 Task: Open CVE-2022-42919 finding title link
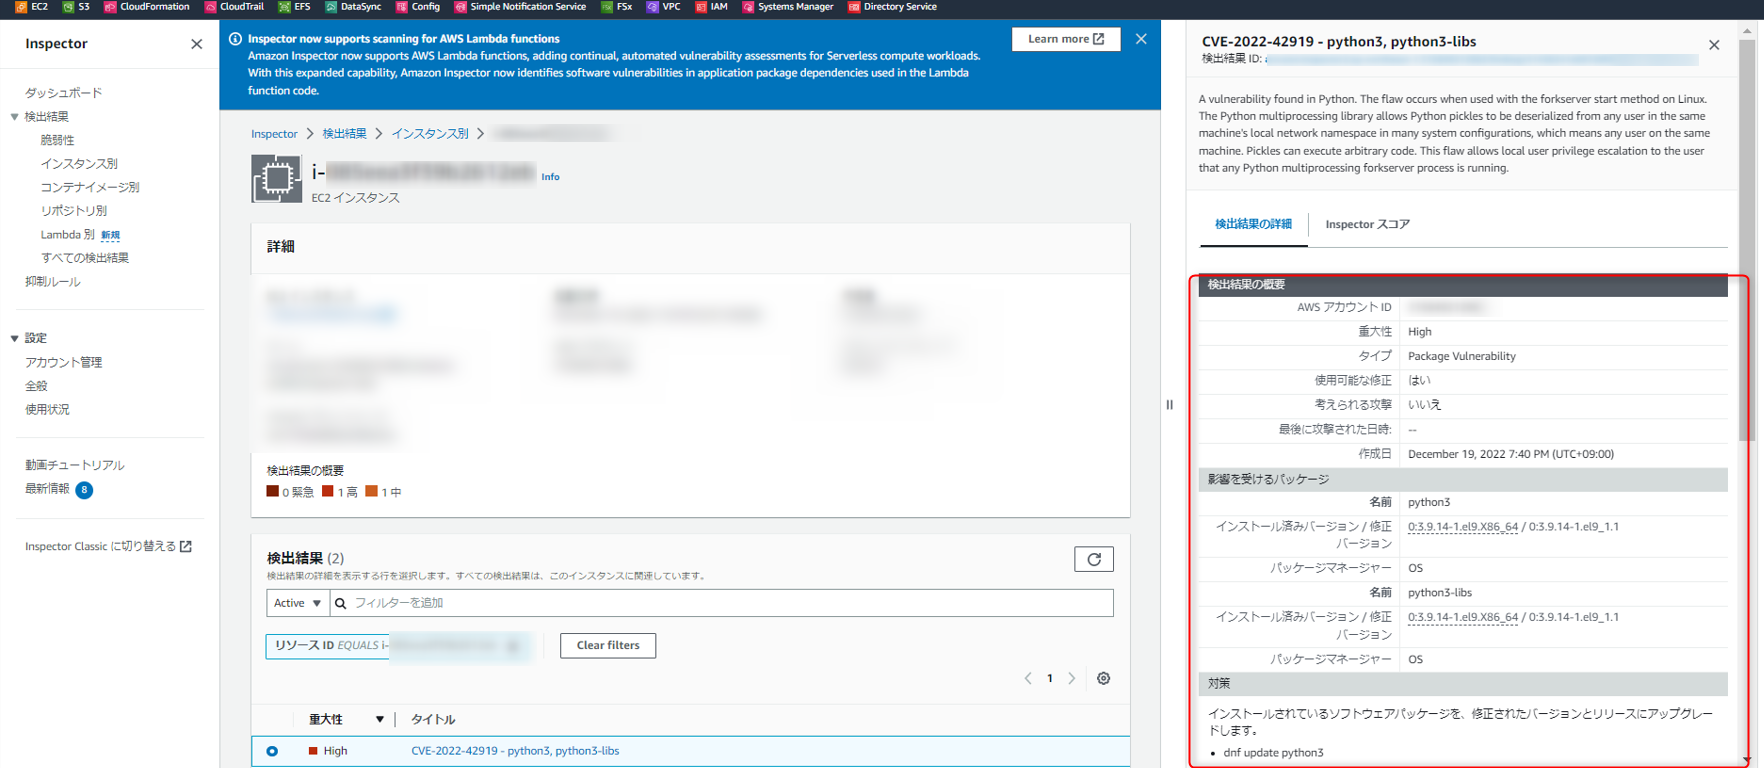tap(515, 751)
